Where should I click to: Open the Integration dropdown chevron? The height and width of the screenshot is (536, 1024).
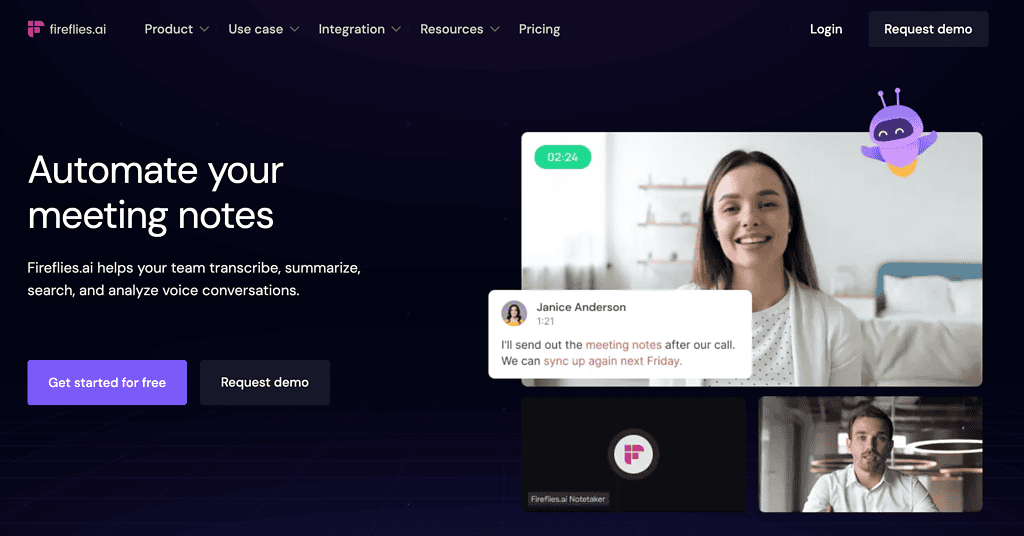pyautogui.click(x=396, y=29)
